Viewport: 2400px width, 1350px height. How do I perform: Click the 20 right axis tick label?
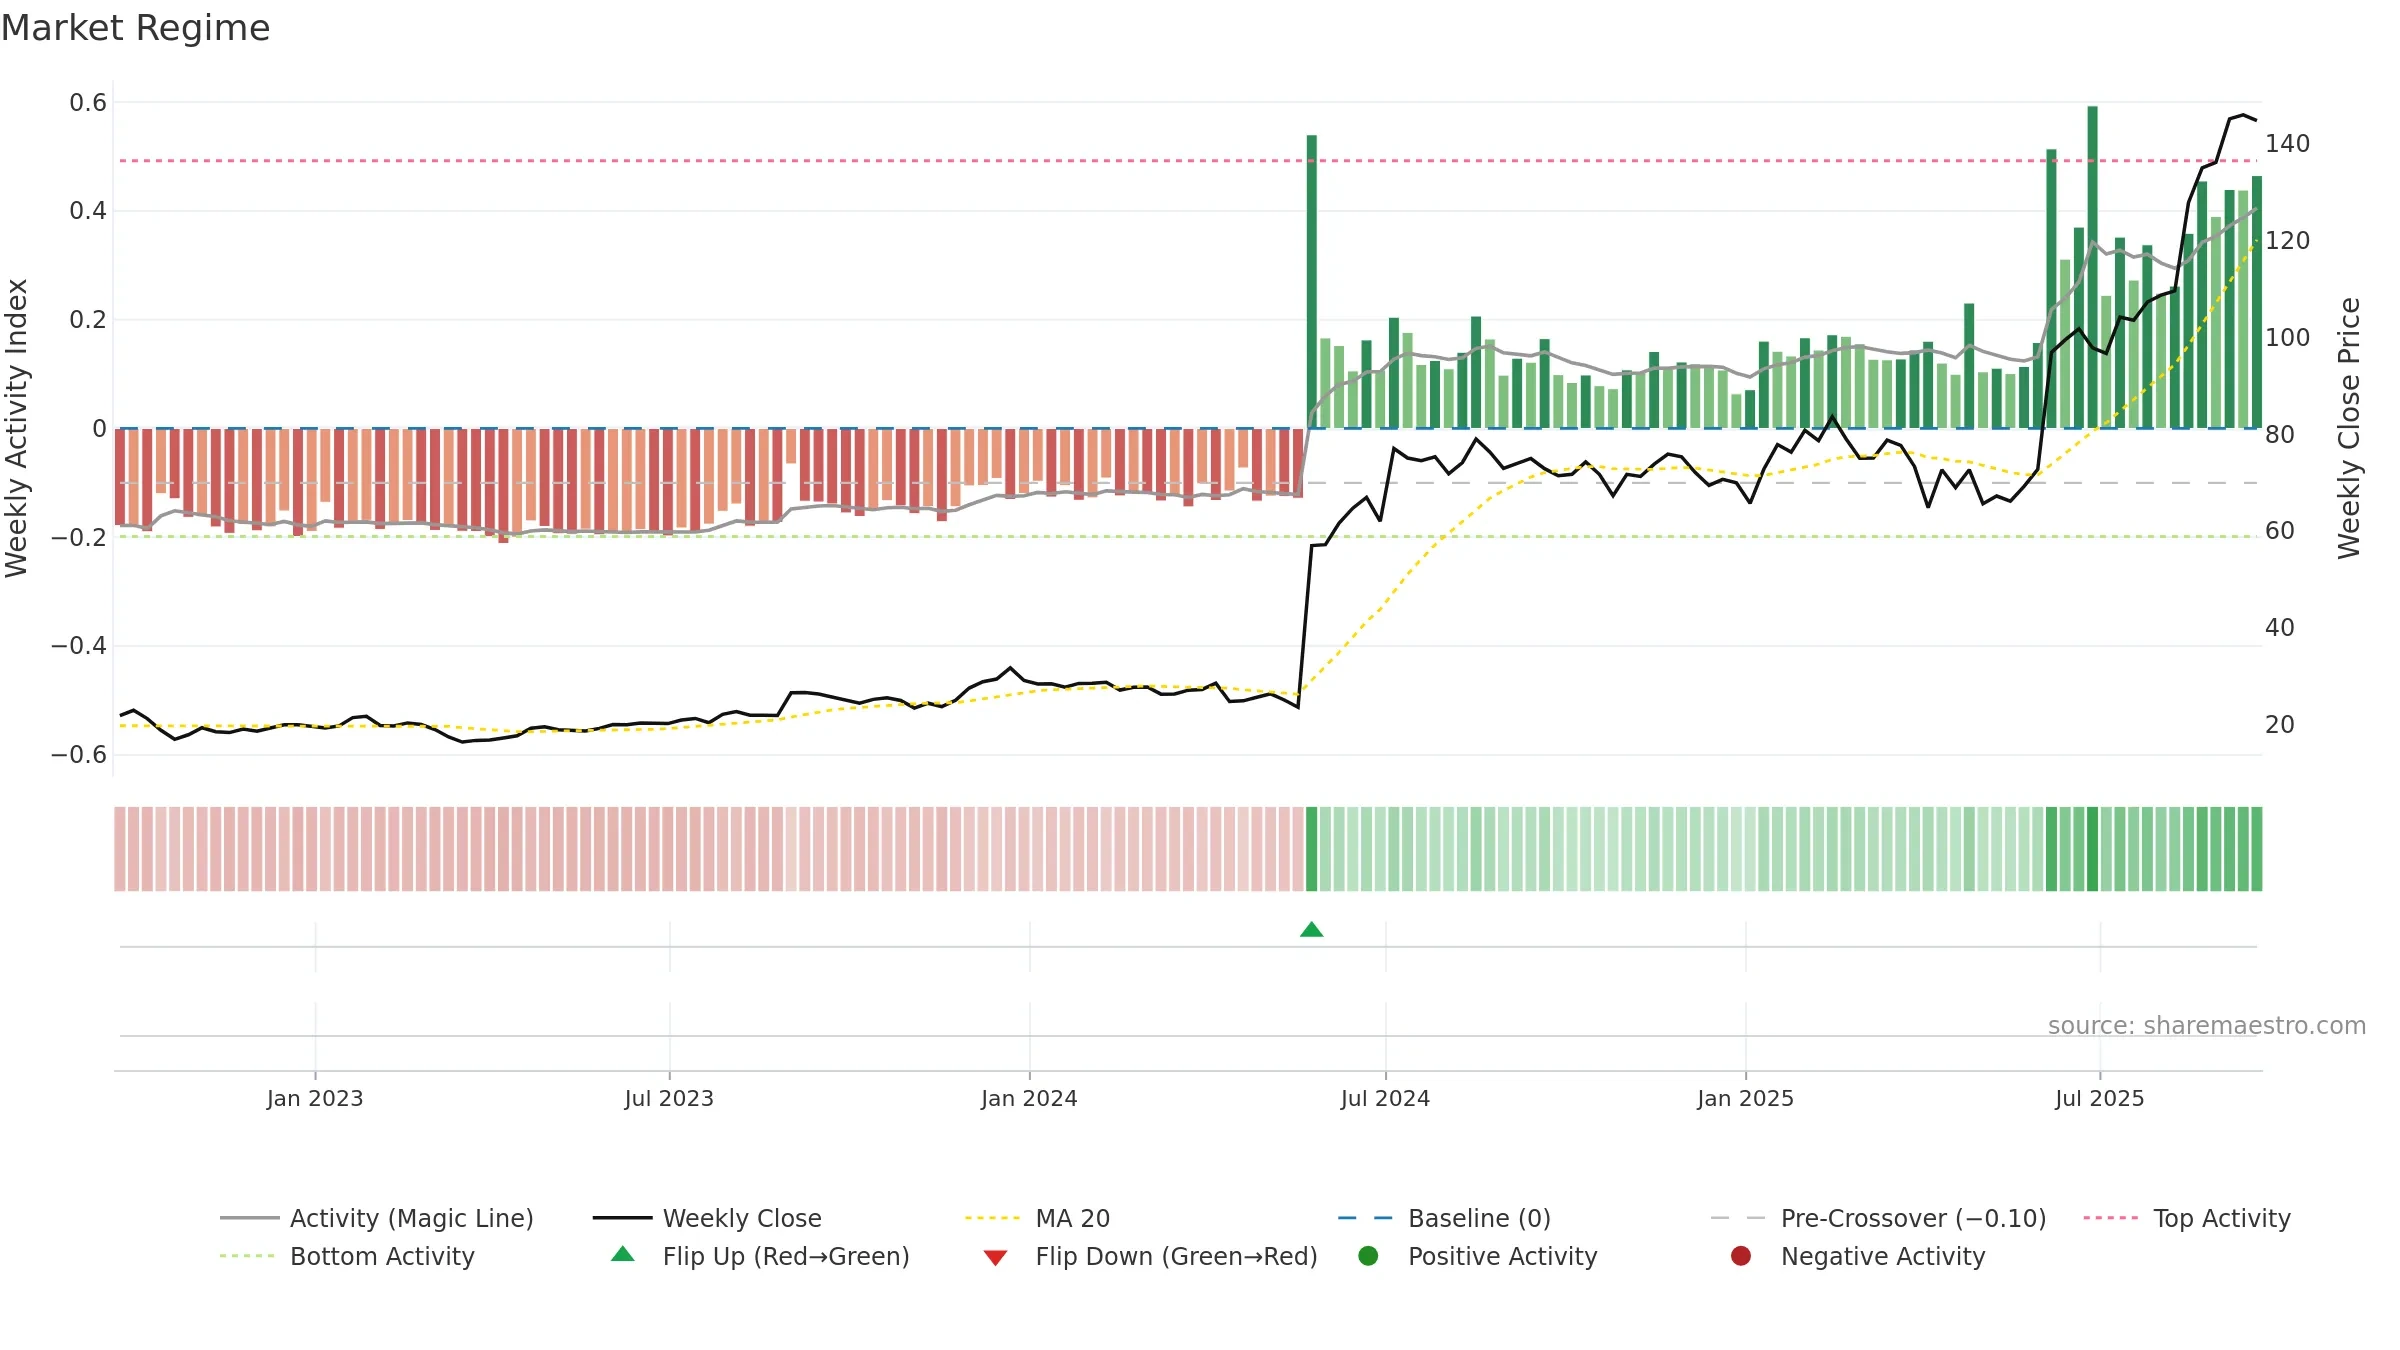click(2280, 725)
